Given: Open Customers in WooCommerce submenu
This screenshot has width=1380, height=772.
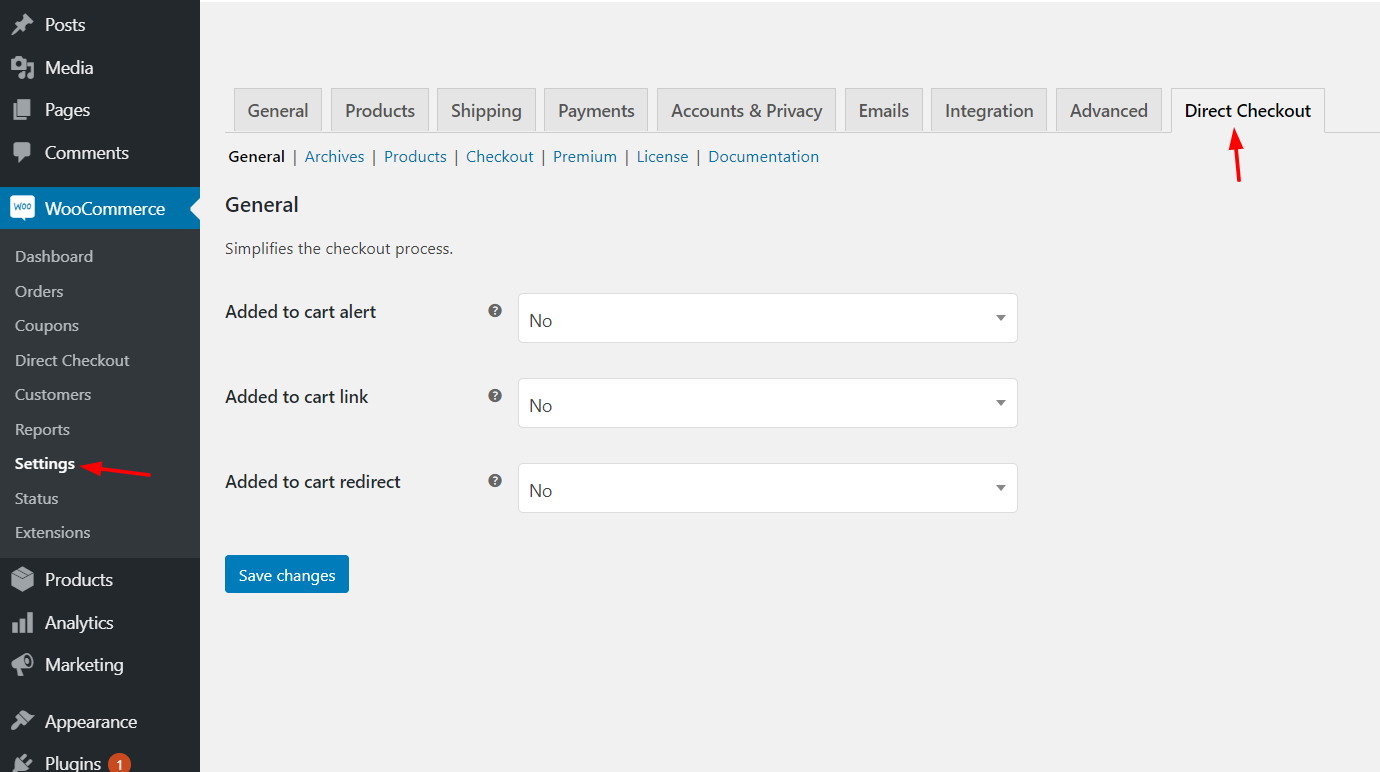Looking at the screenshot, I should [53, 395].
